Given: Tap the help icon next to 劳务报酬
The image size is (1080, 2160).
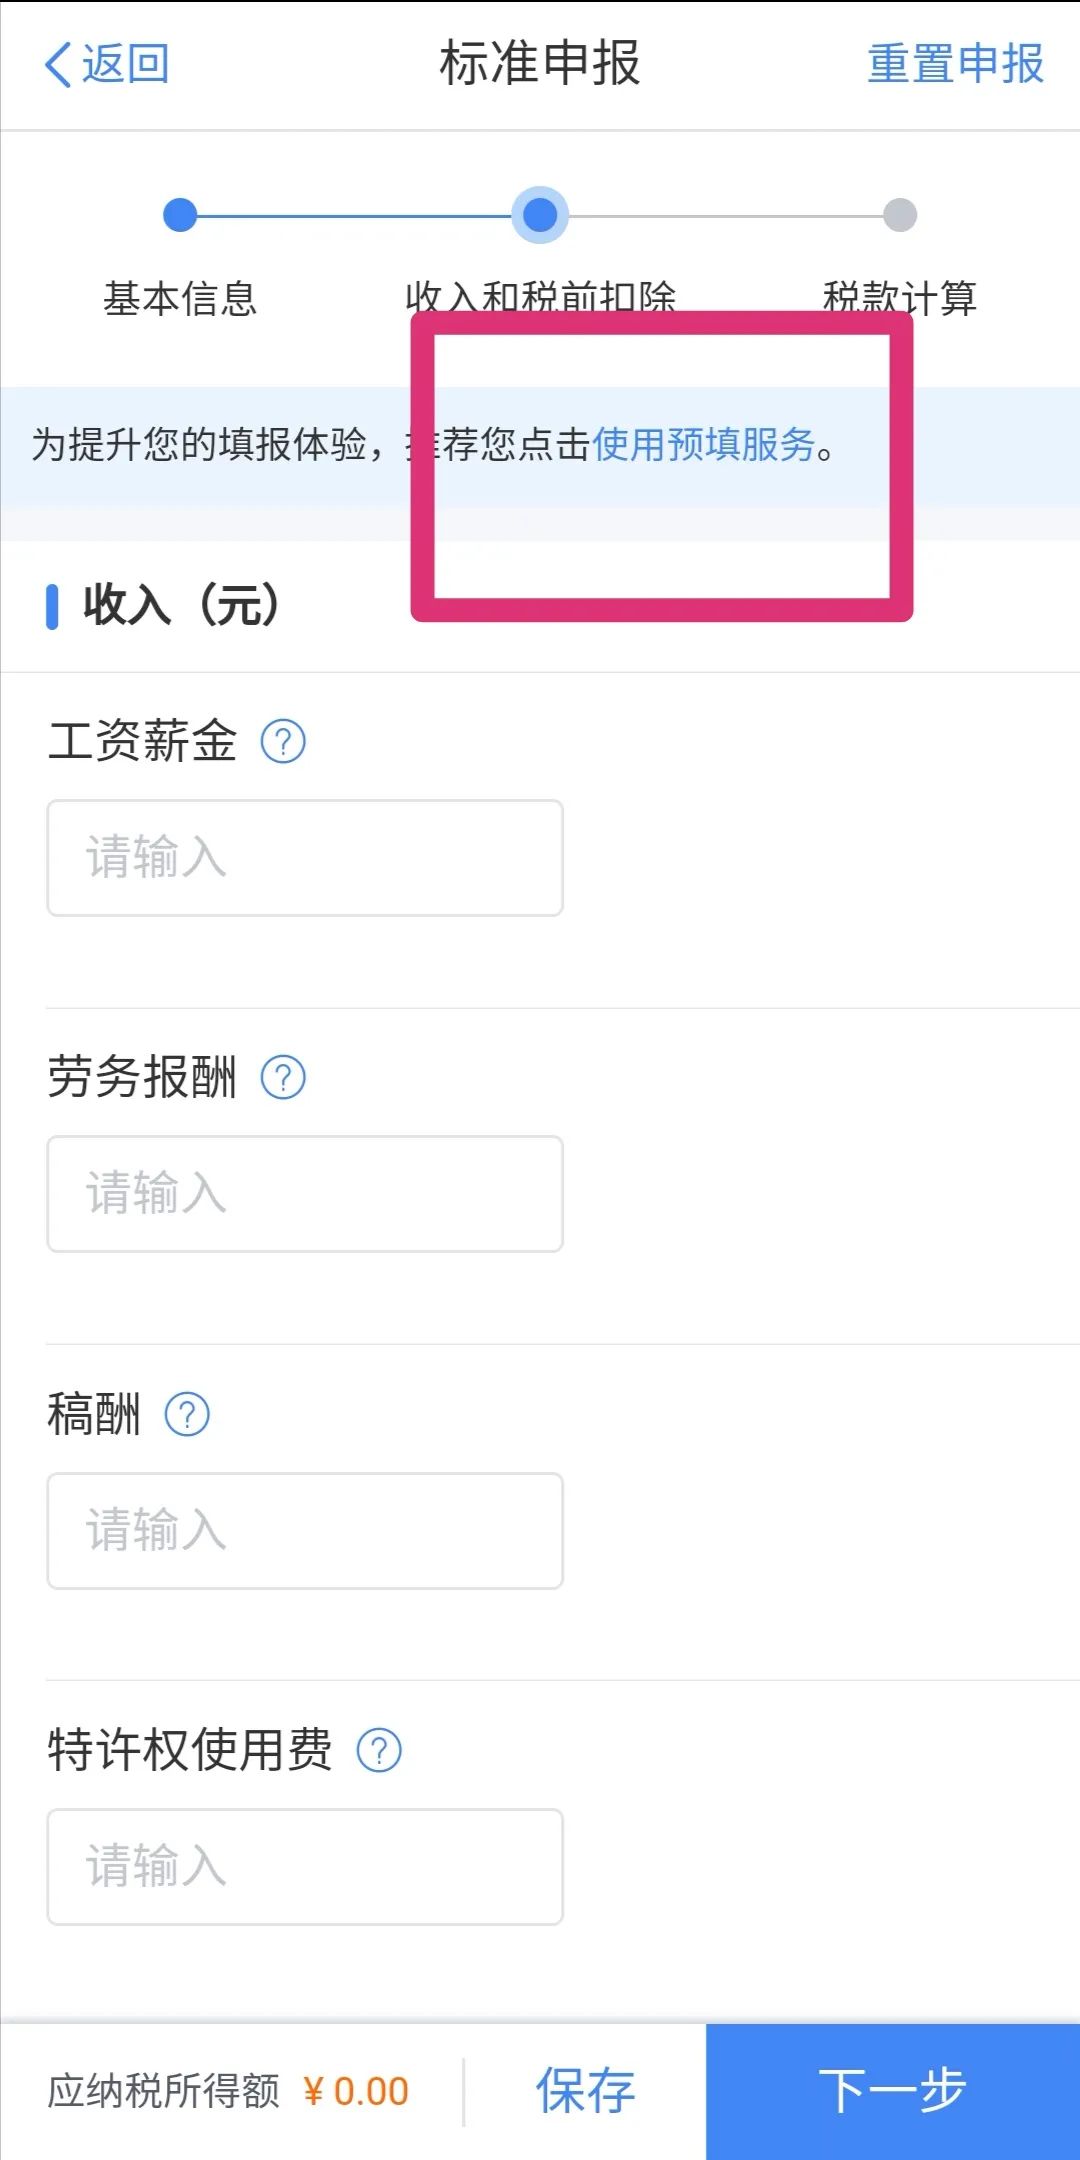Looking at the screenshot, I should point(283,1076).
